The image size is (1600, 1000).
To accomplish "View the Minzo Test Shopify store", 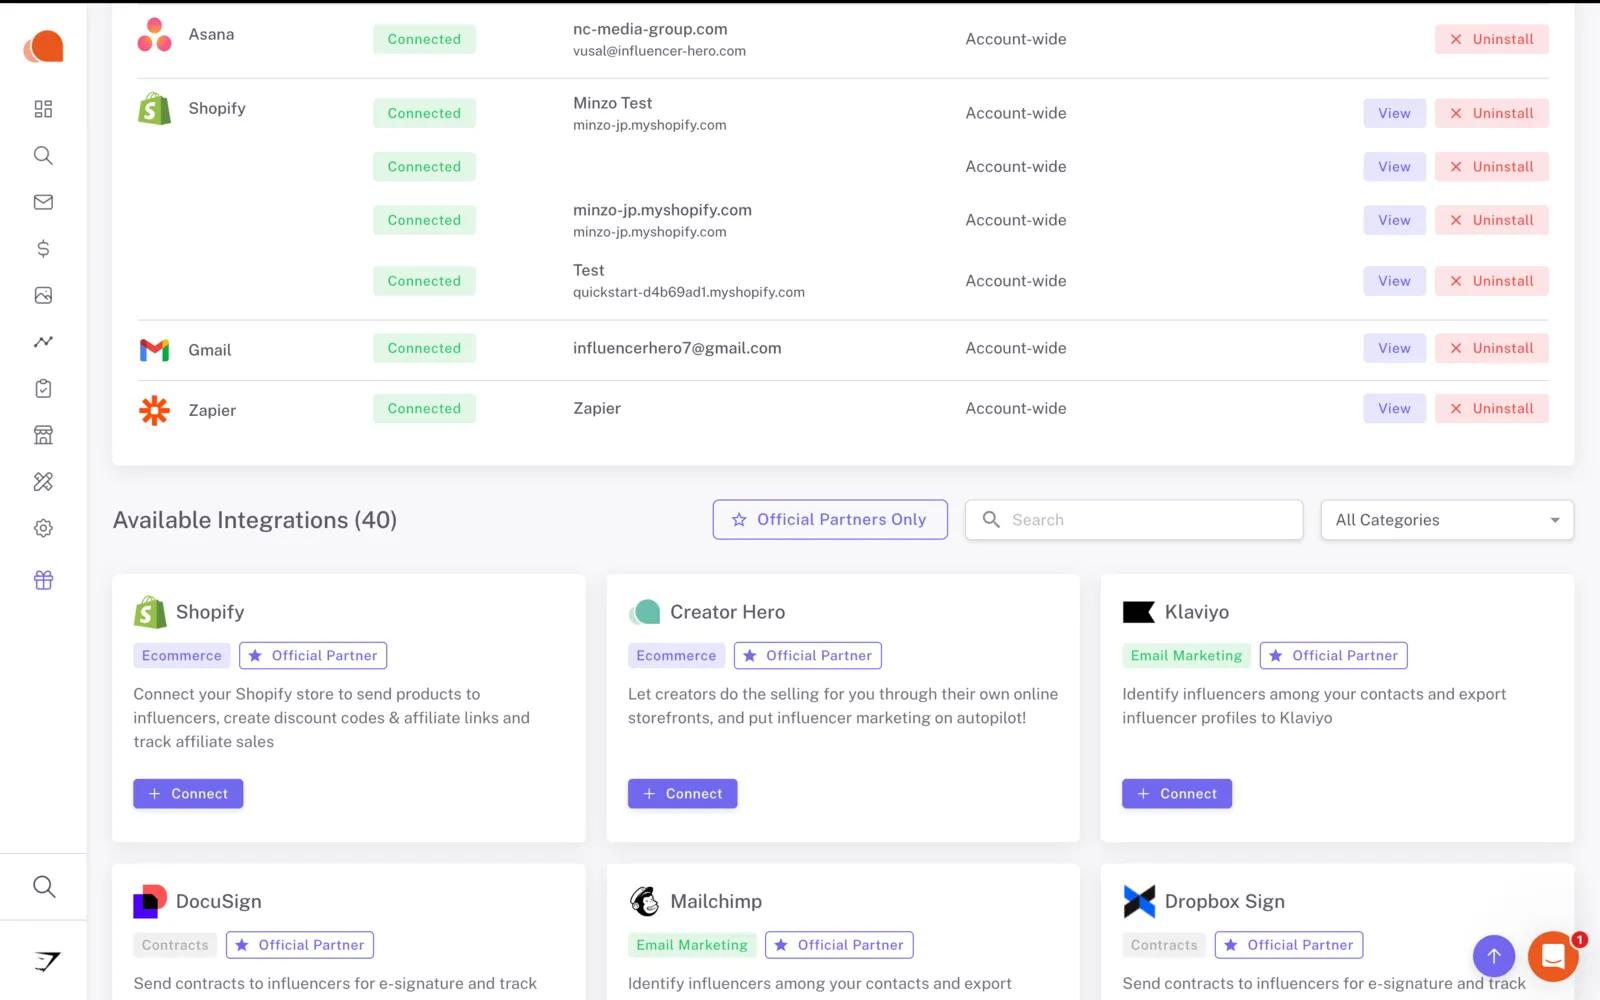I will 1394,113.
